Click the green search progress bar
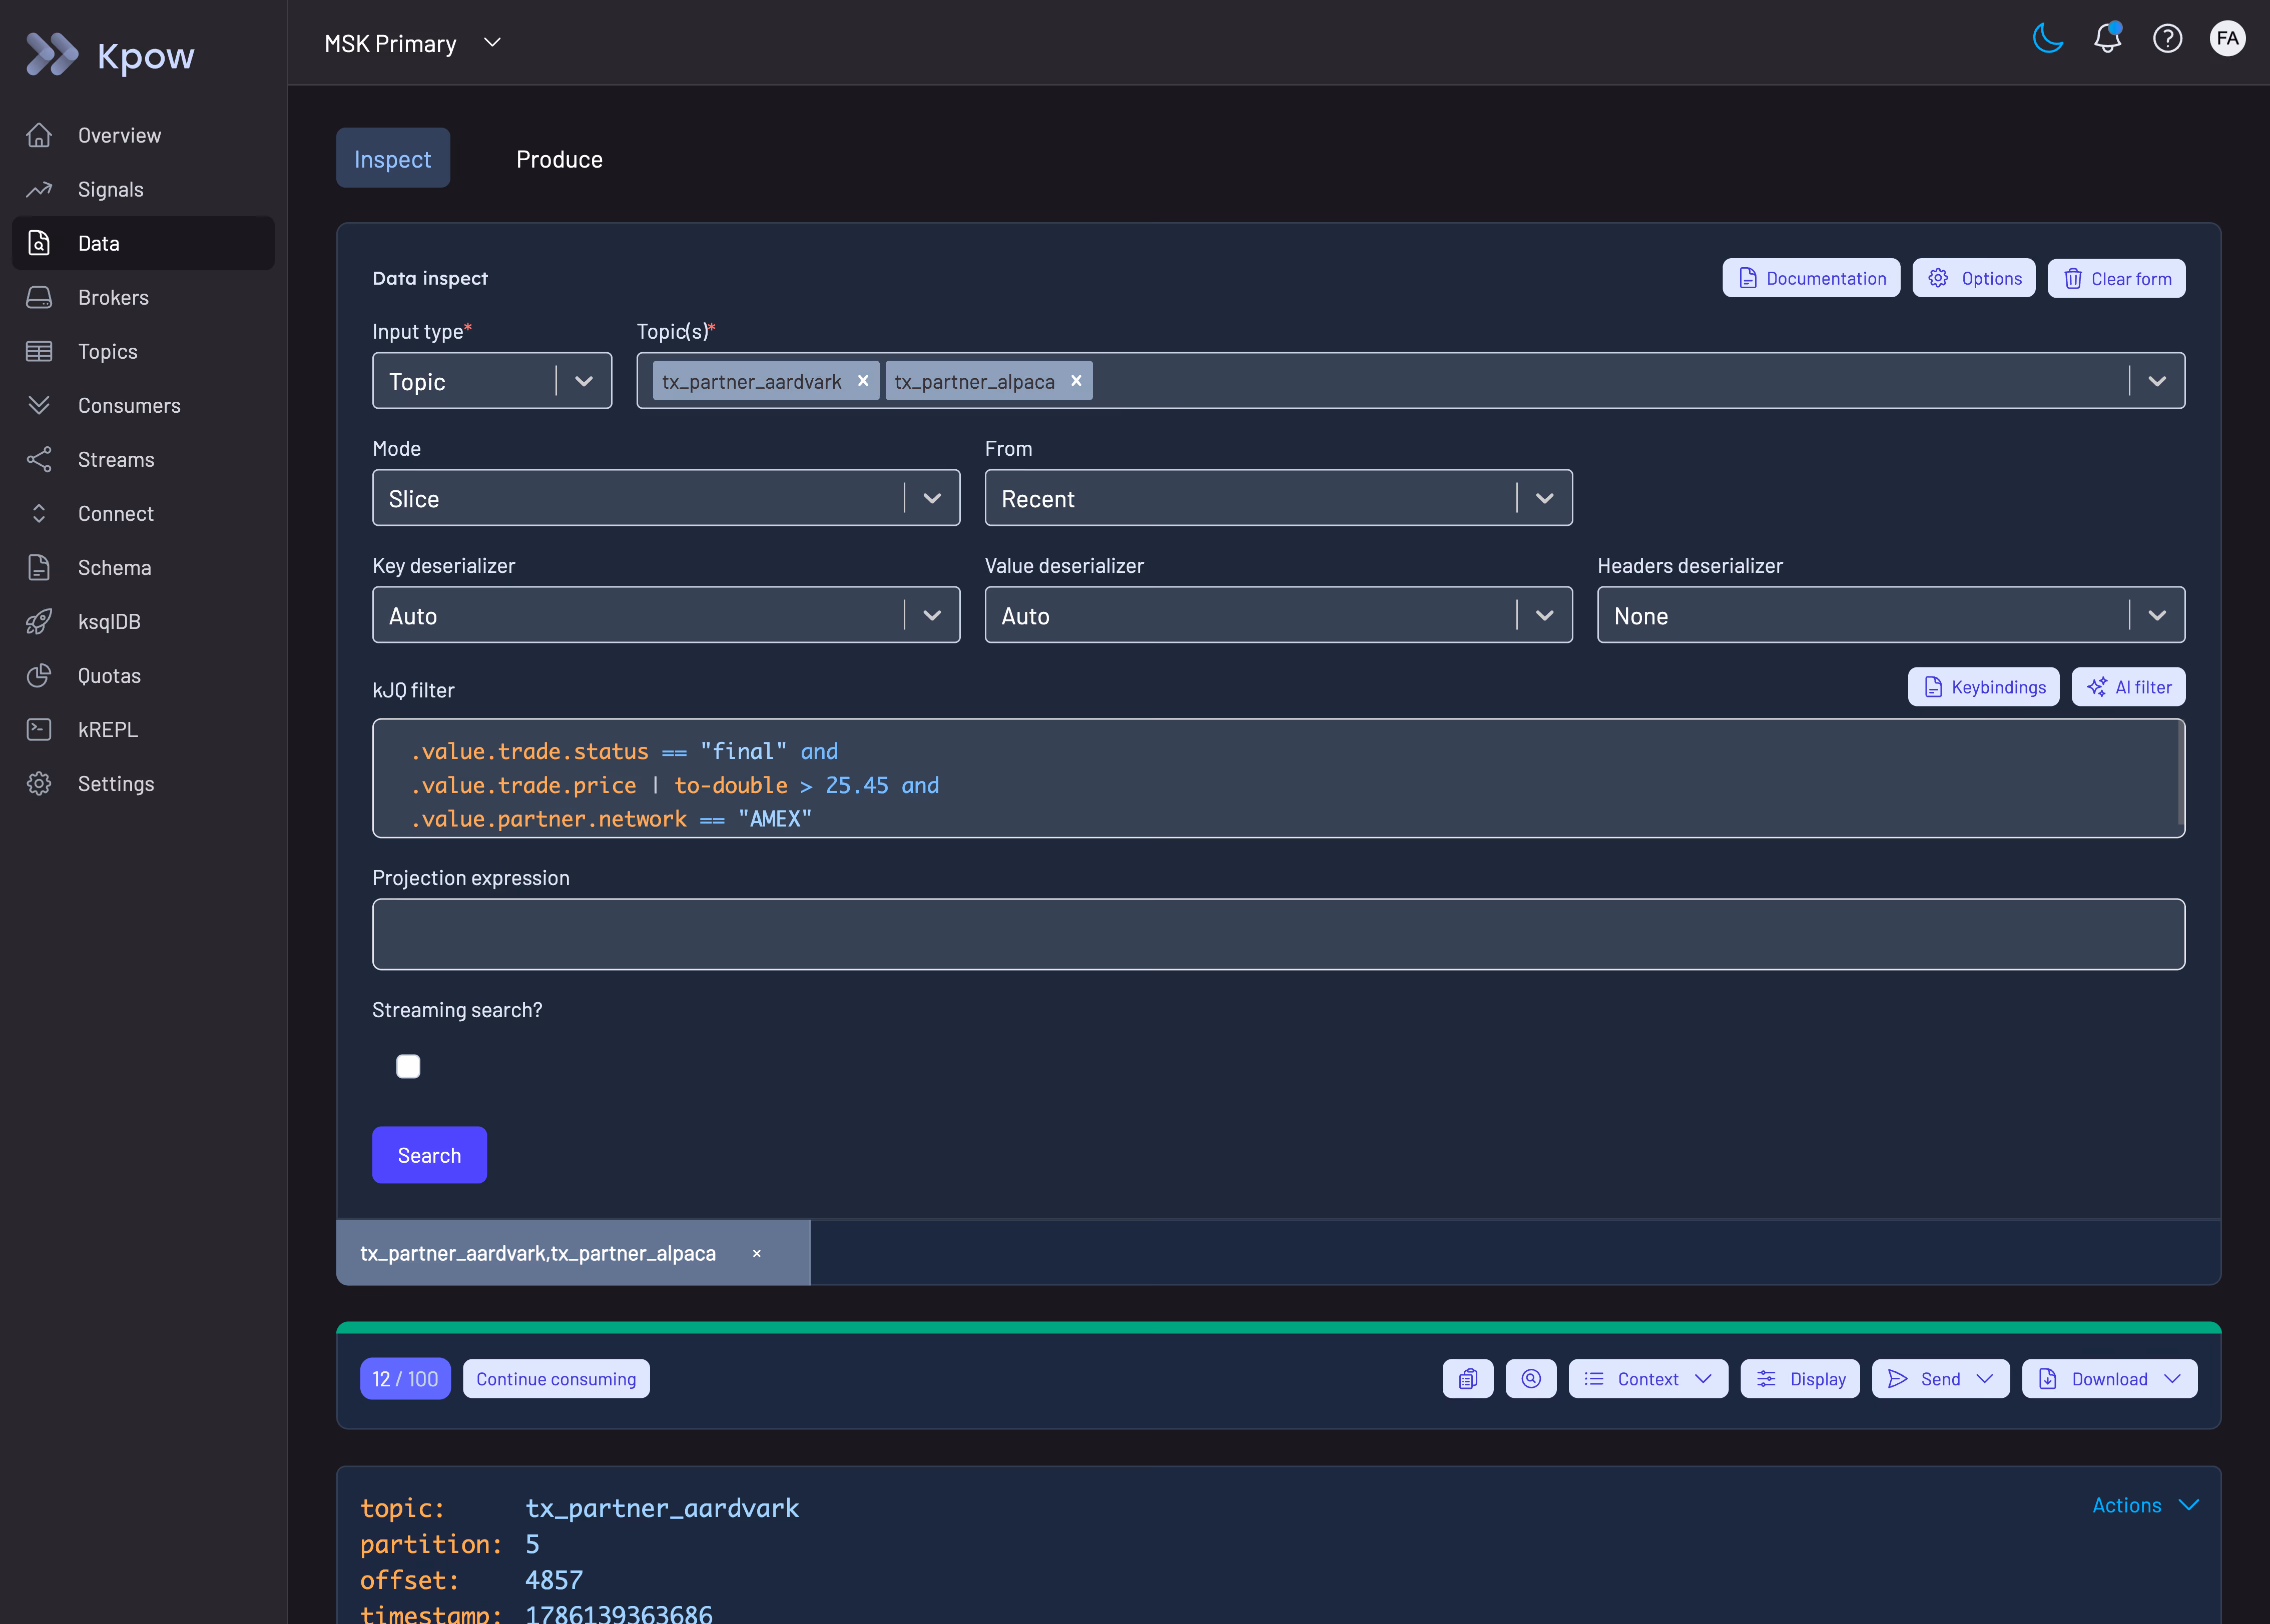Screen dimensions: 2270x1624 (x=1278, y=1328)
